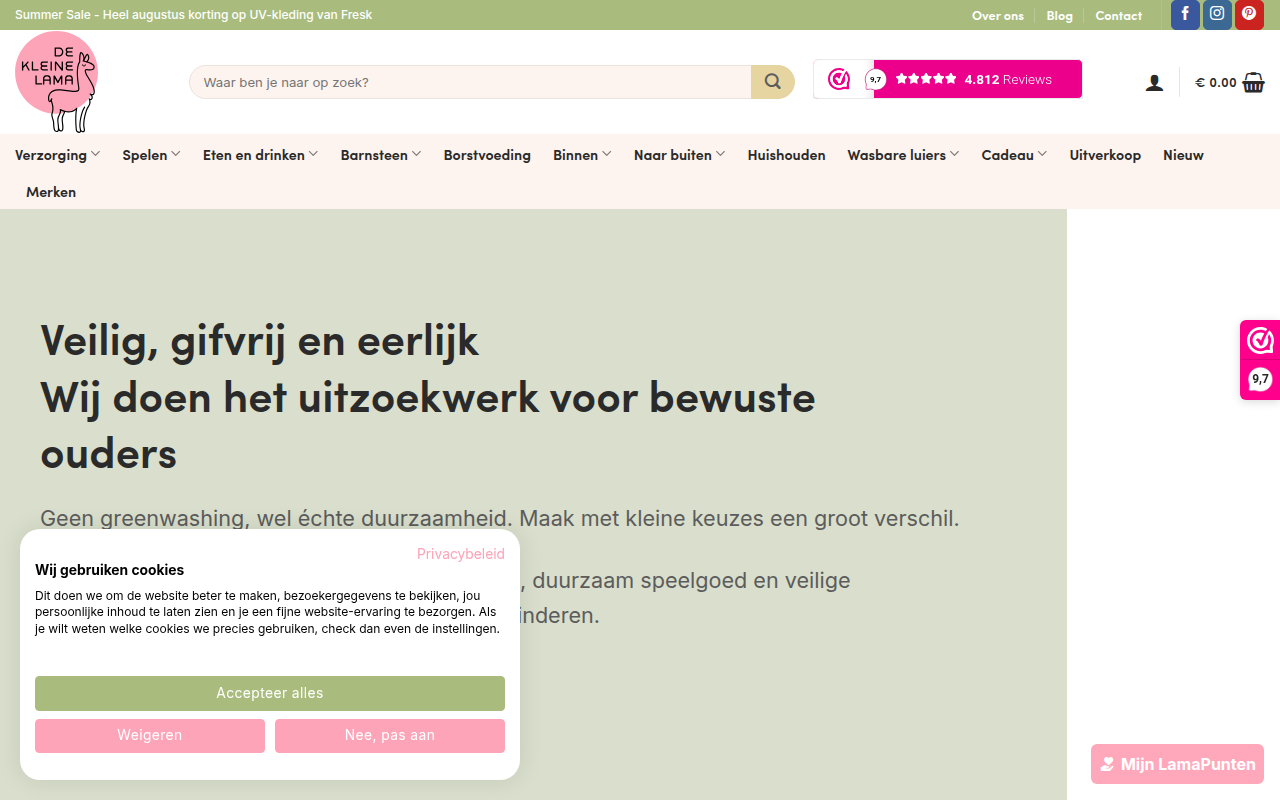Viewport: 1280px width, 800px height.
Task: Choose Nee, pas aan cookie settings
Action: [x=390, y=736]
